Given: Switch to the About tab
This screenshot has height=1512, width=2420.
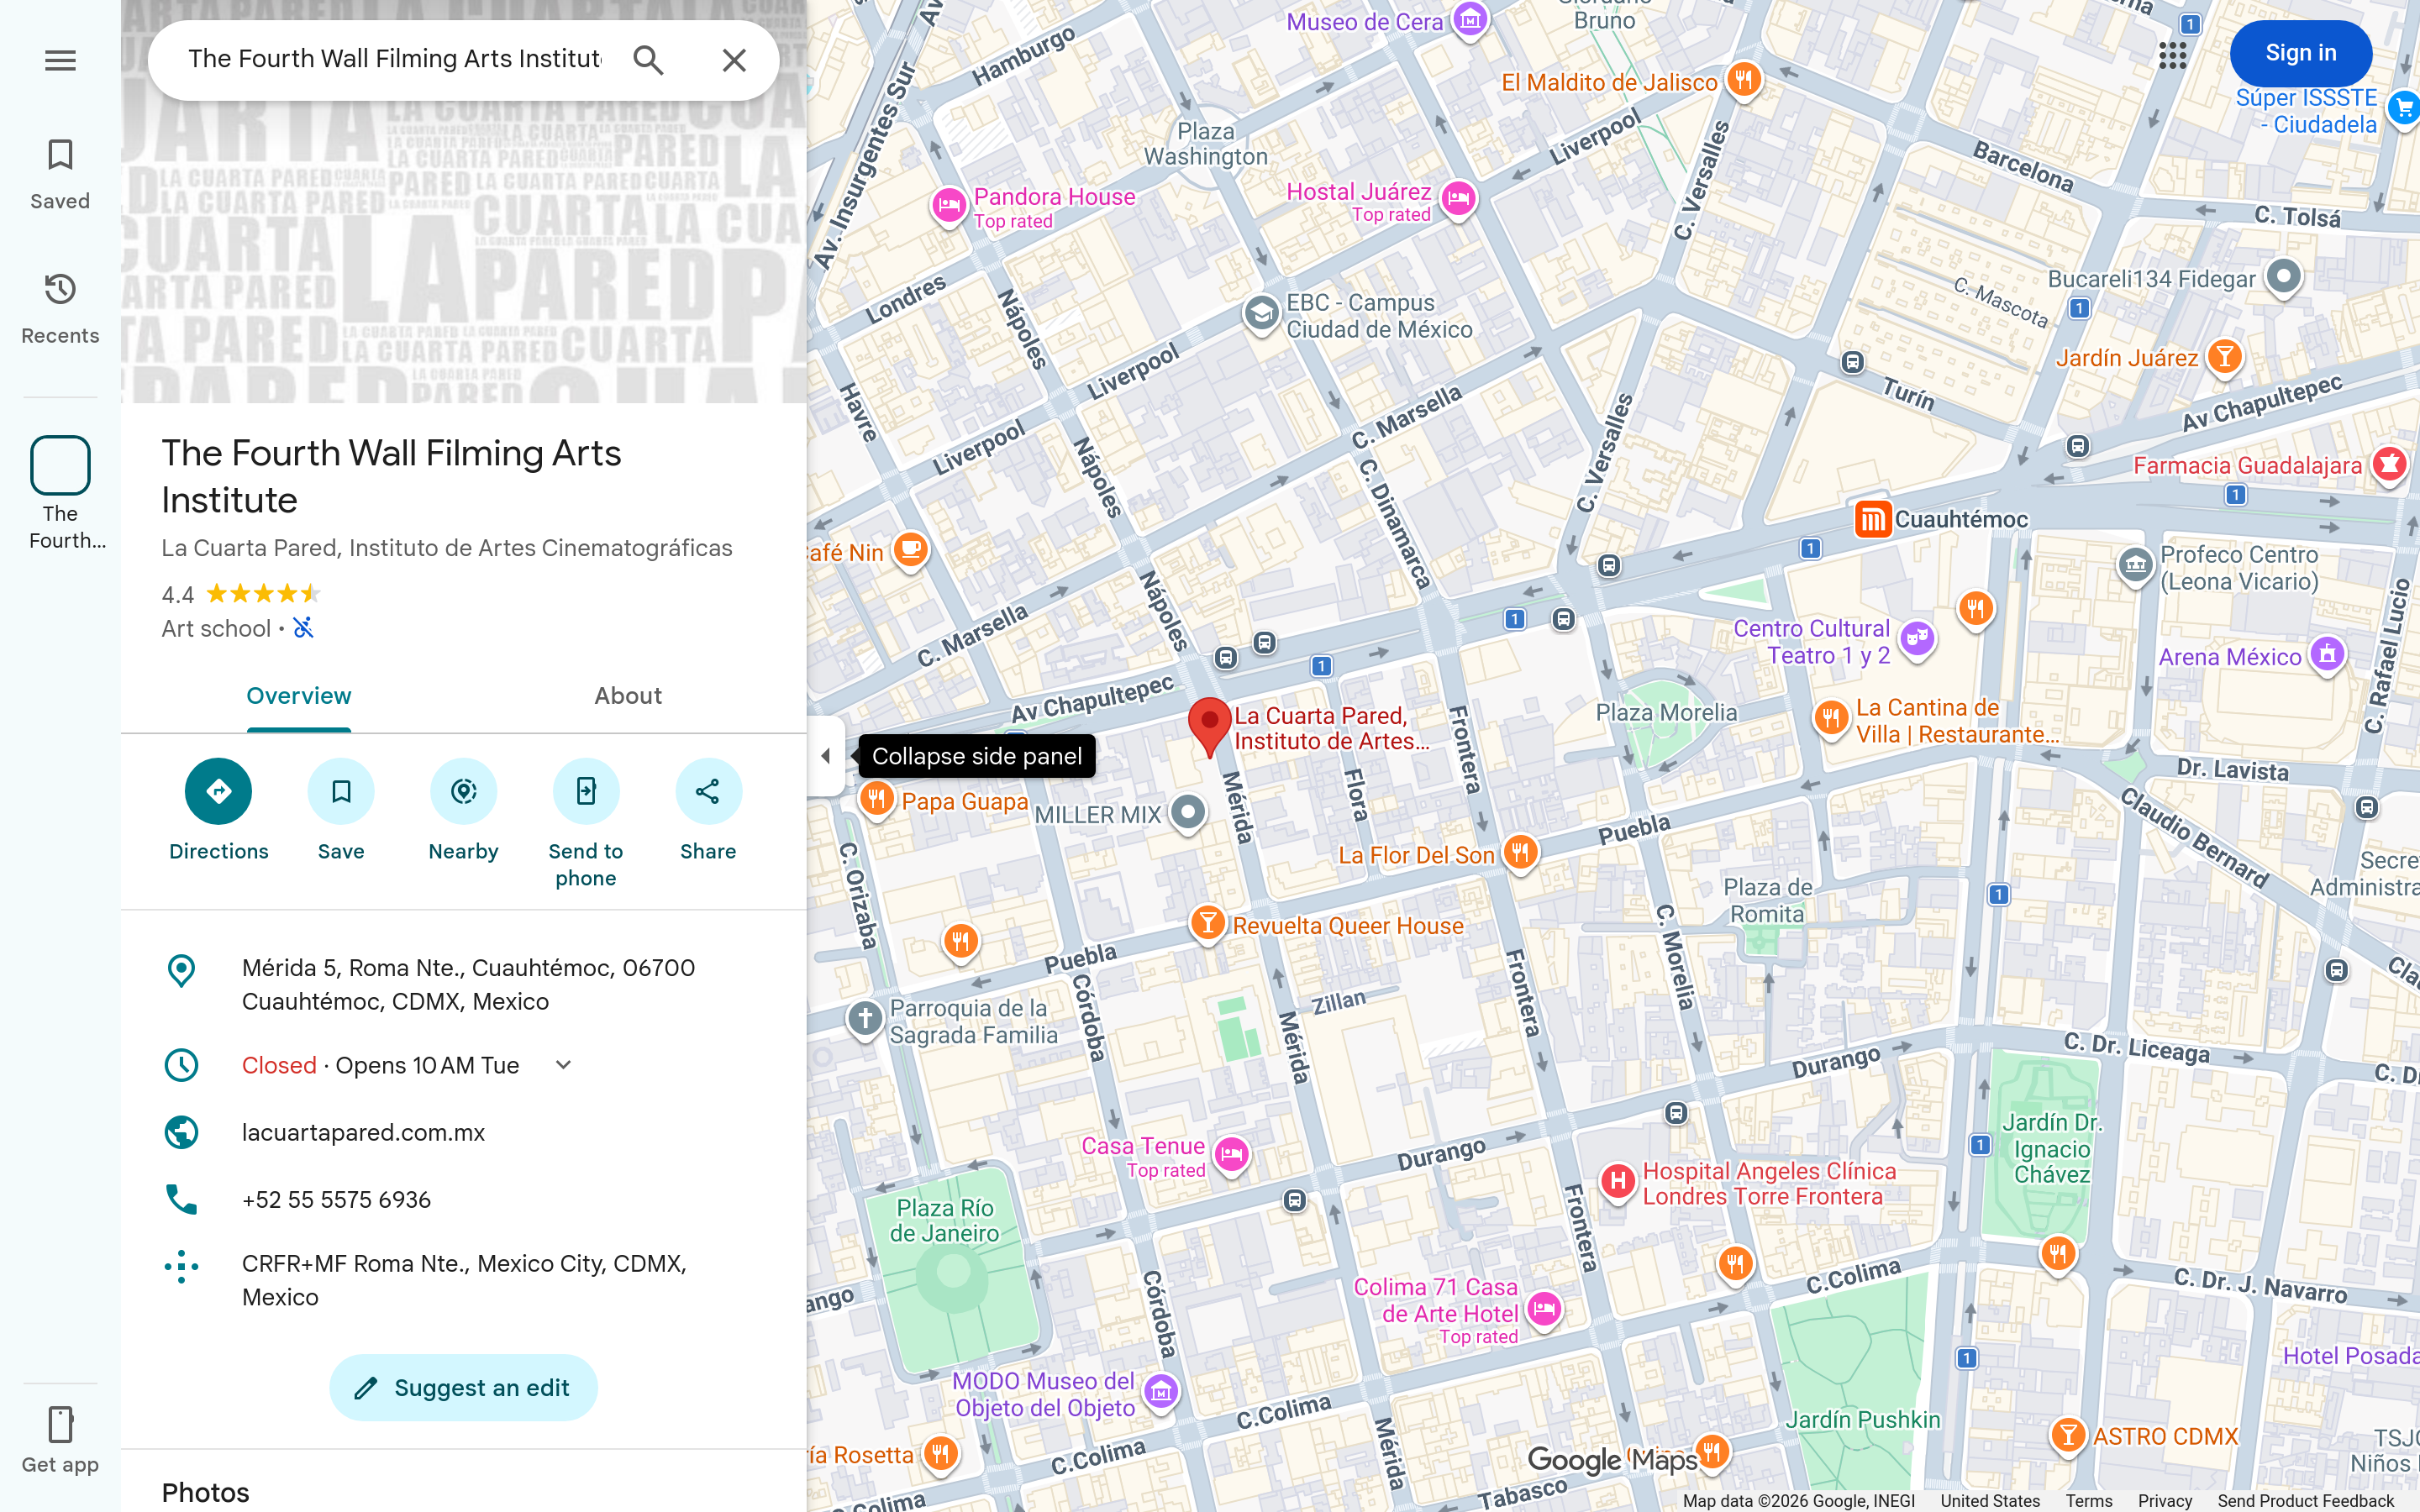Looking at the screenshot, I should click(x=628, y=696).
